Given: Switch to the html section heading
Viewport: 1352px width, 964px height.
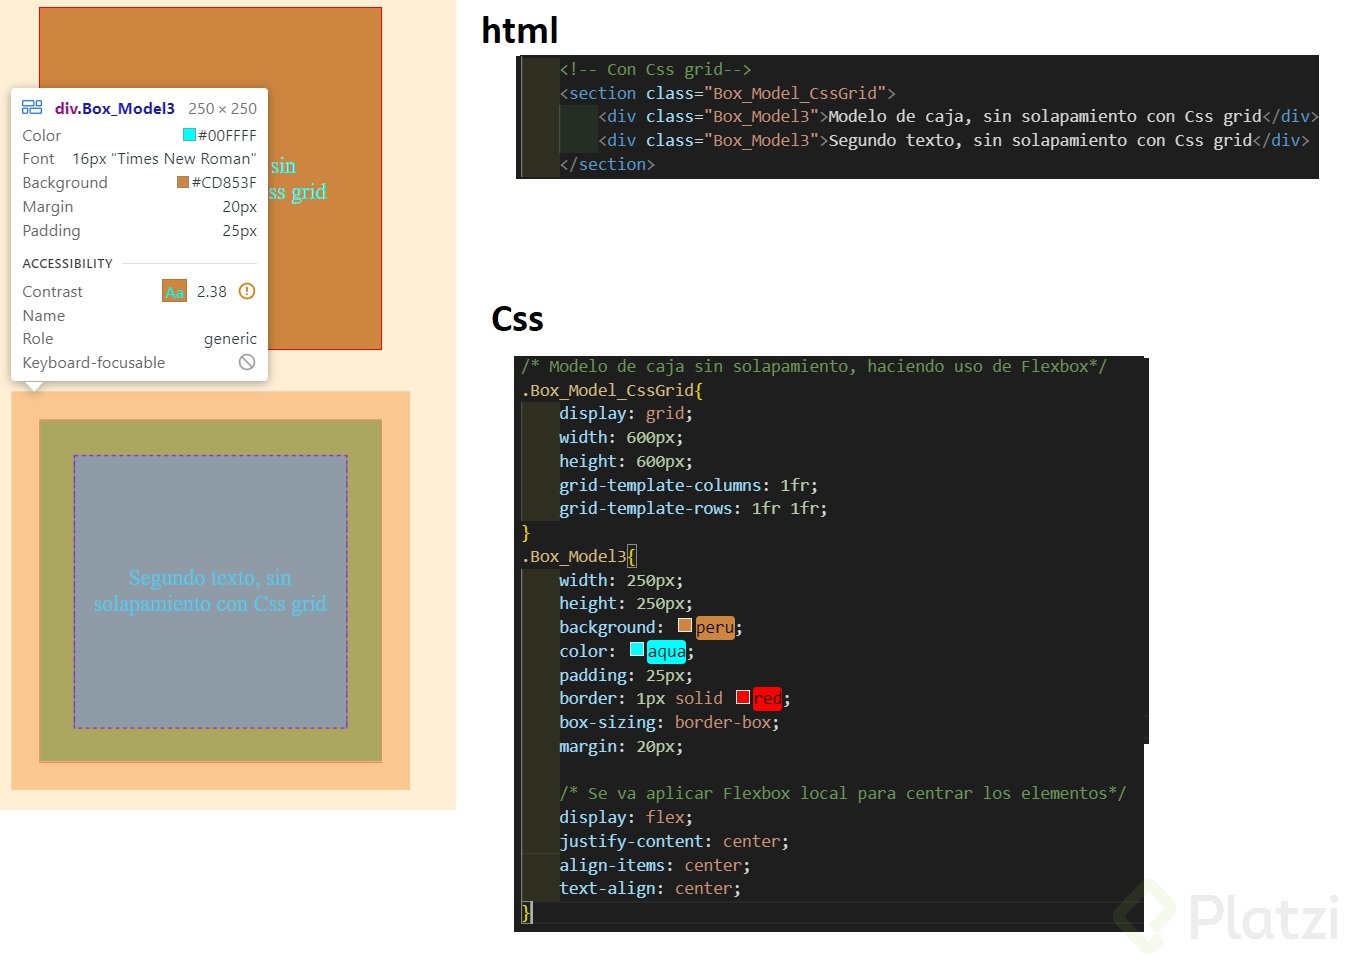Looking at the screenshot, I should 520,31.
